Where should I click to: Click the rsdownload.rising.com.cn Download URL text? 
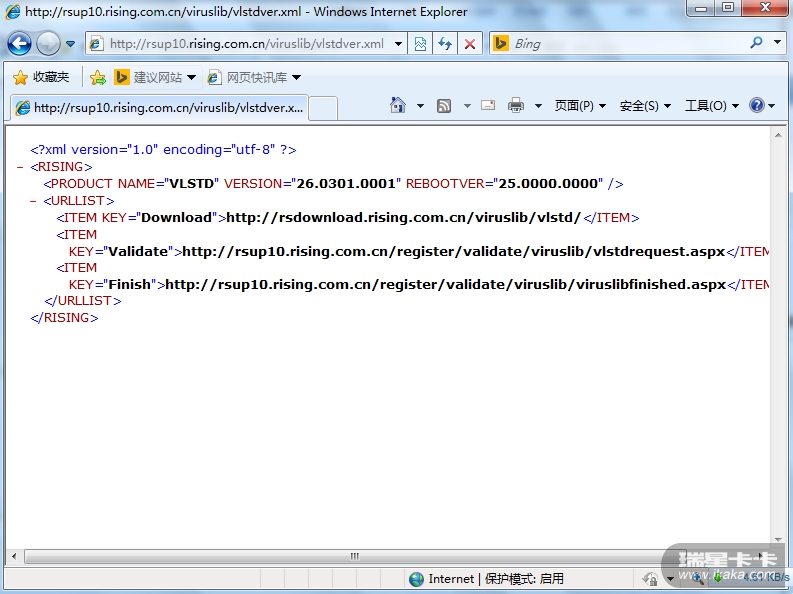pos(404,218)
